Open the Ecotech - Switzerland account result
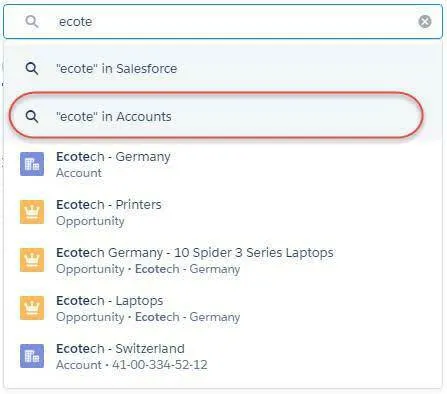Image resolution: width=447 pixels, height=394 pixels. (223, 356)
